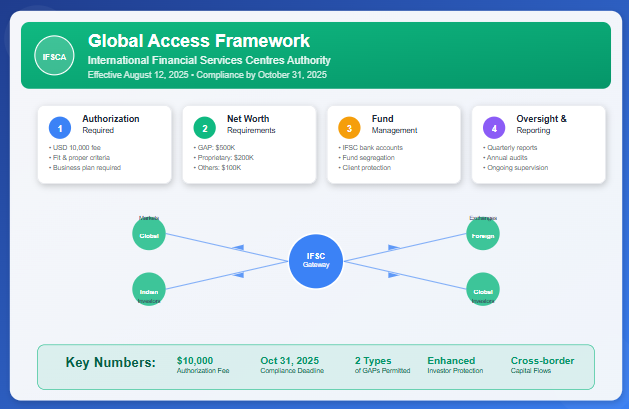Image resolution: width=629 pixels, height=409 pixels.
Task: Select the Global Markets node
Action: tap(149, 233)
